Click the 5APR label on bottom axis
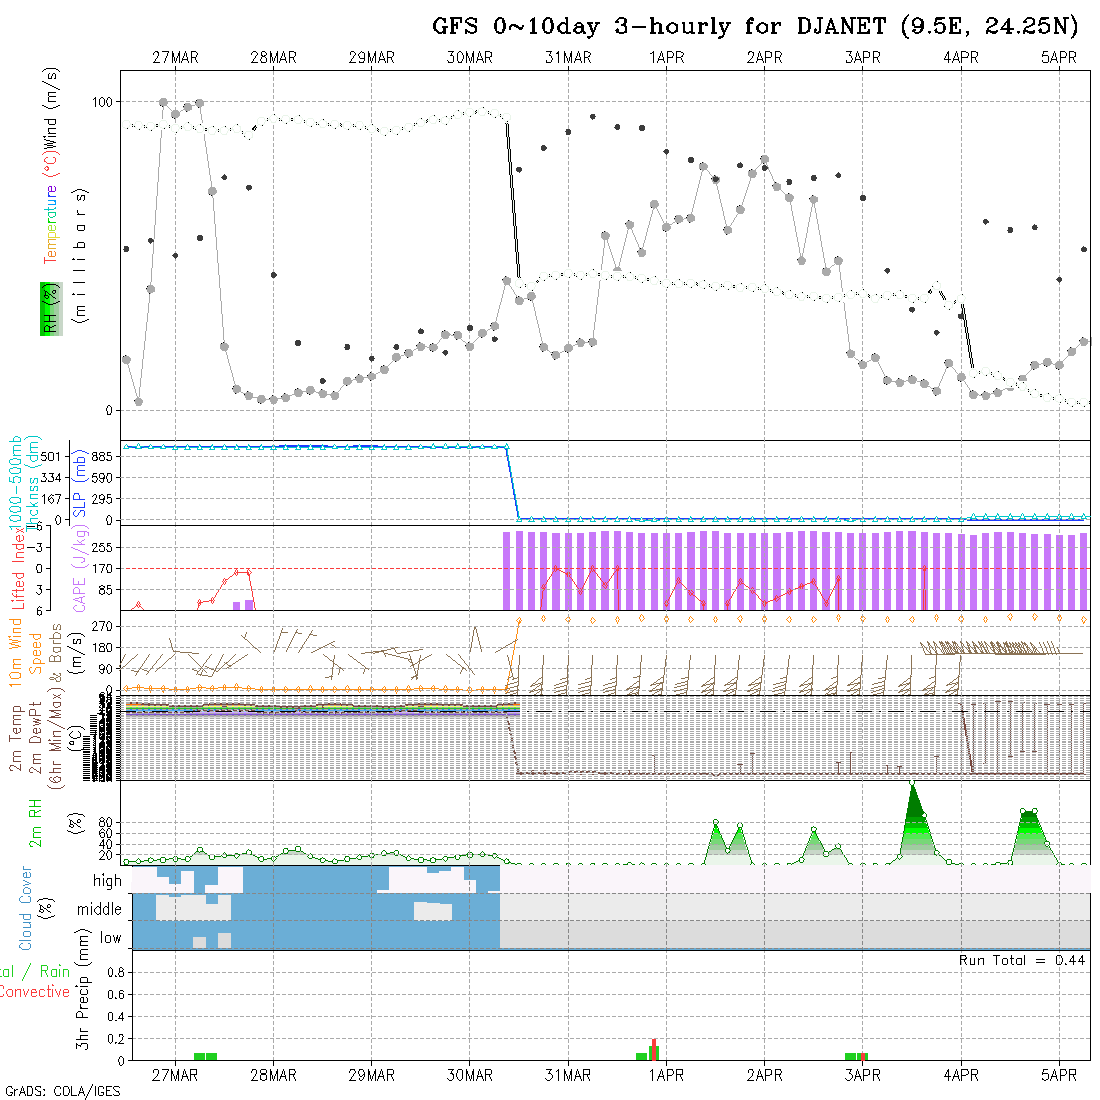The width and height of the screenshot is (1100, 1100). [x=1058, y=1075]
